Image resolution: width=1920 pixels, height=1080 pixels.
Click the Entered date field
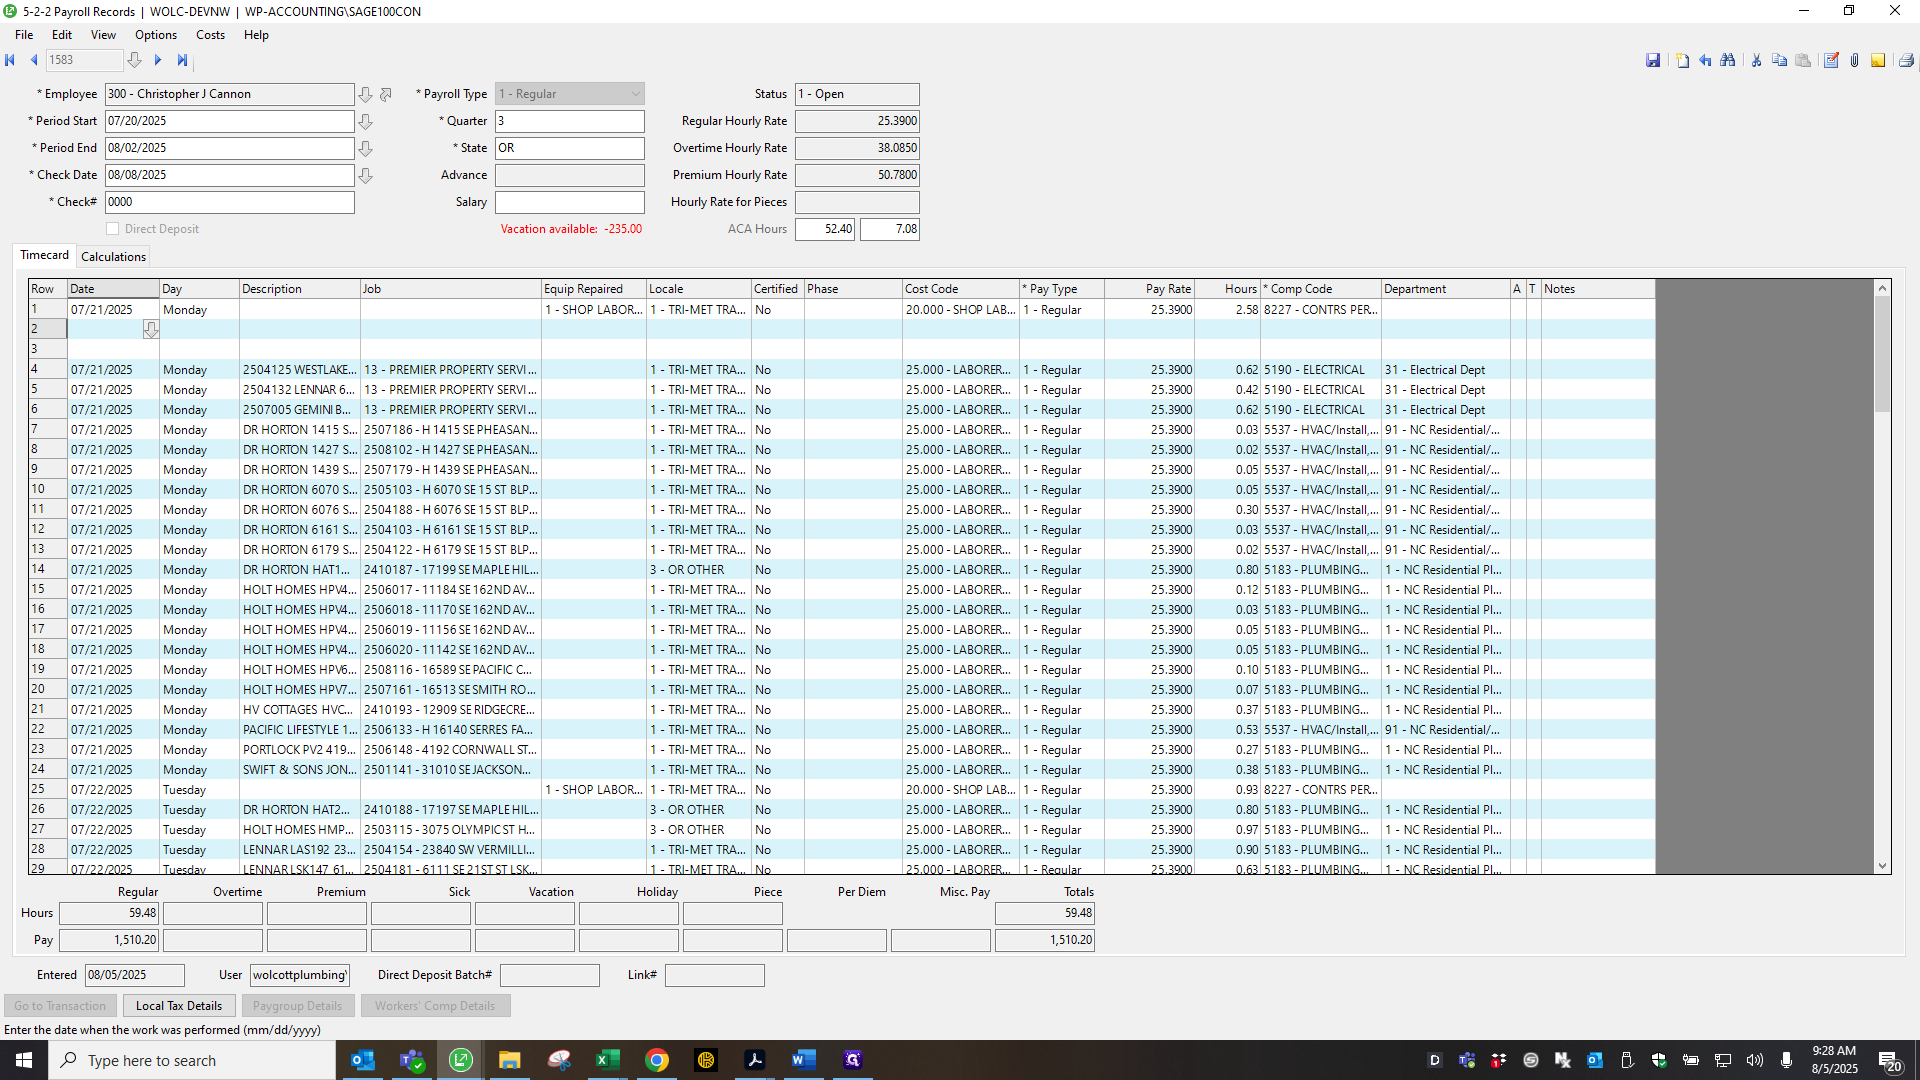point(135,975)
